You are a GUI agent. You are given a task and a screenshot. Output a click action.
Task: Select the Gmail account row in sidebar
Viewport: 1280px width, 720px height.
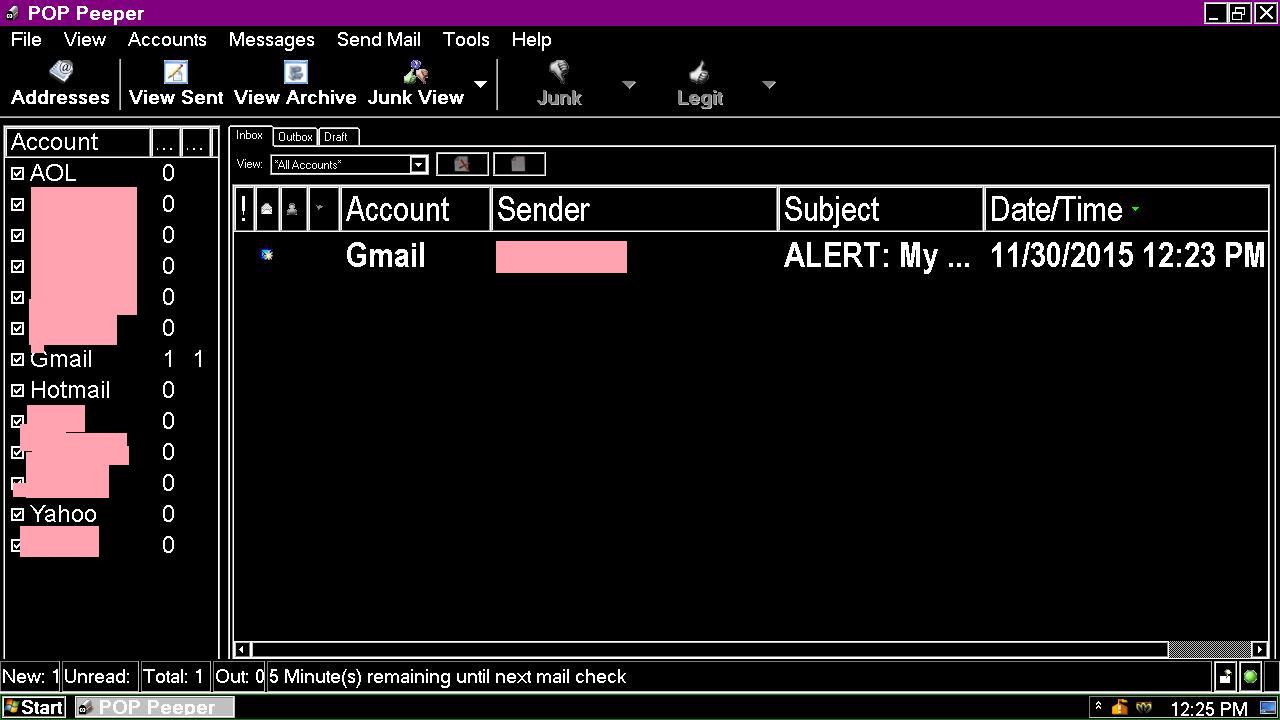[x=111, y=359]
